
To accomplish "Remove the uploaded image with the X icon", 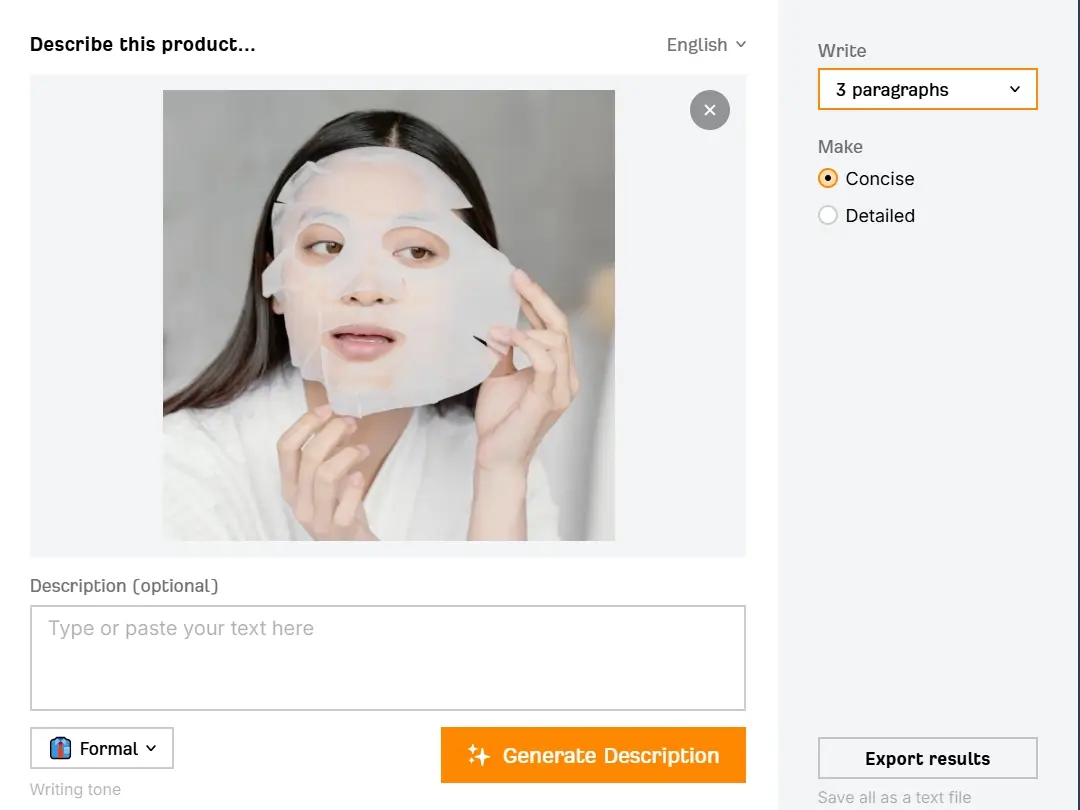I will click(709, 110).
